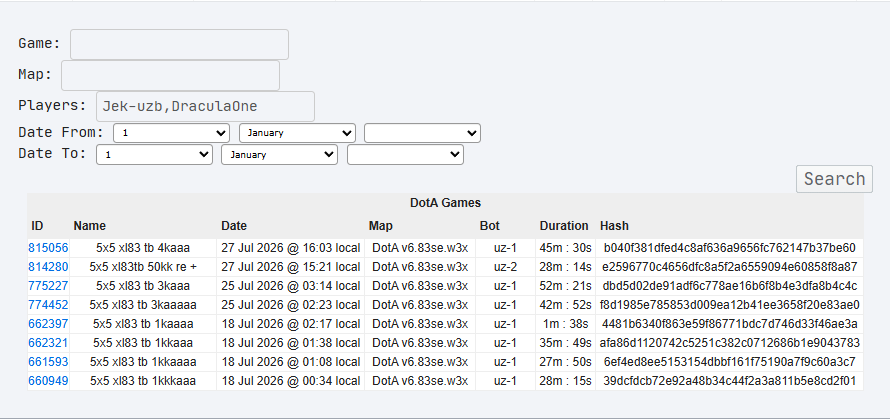The width and height of the screenshot is (890, 419).
Task: Select hash starting with 6ef4ed8ee515
Action: [x=729, y=362]
